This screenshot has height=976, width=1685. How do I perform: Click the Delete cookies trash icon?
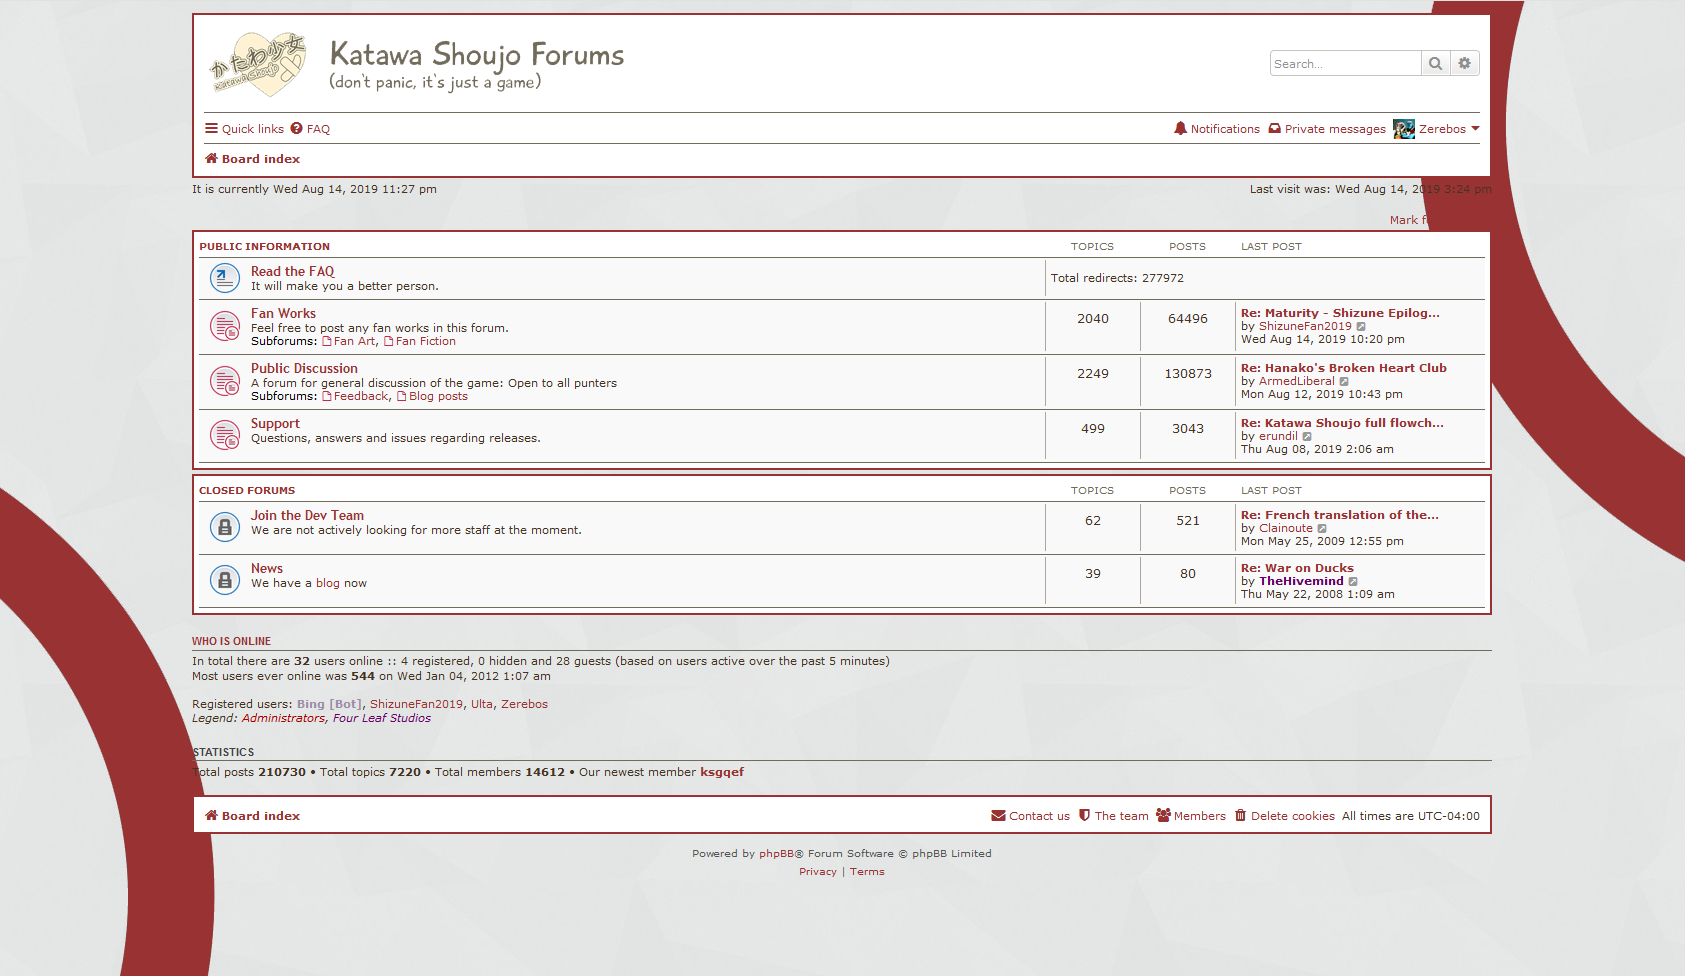[1240, 815]
